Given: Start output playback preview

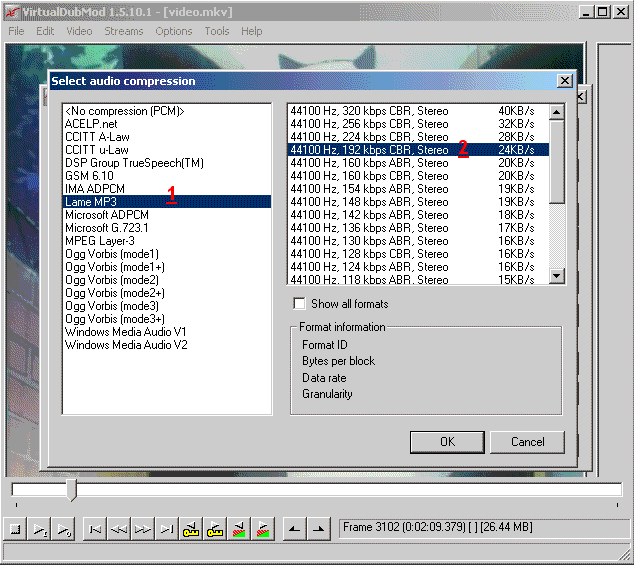Looking at the screenshot, I should click(63, 529).
